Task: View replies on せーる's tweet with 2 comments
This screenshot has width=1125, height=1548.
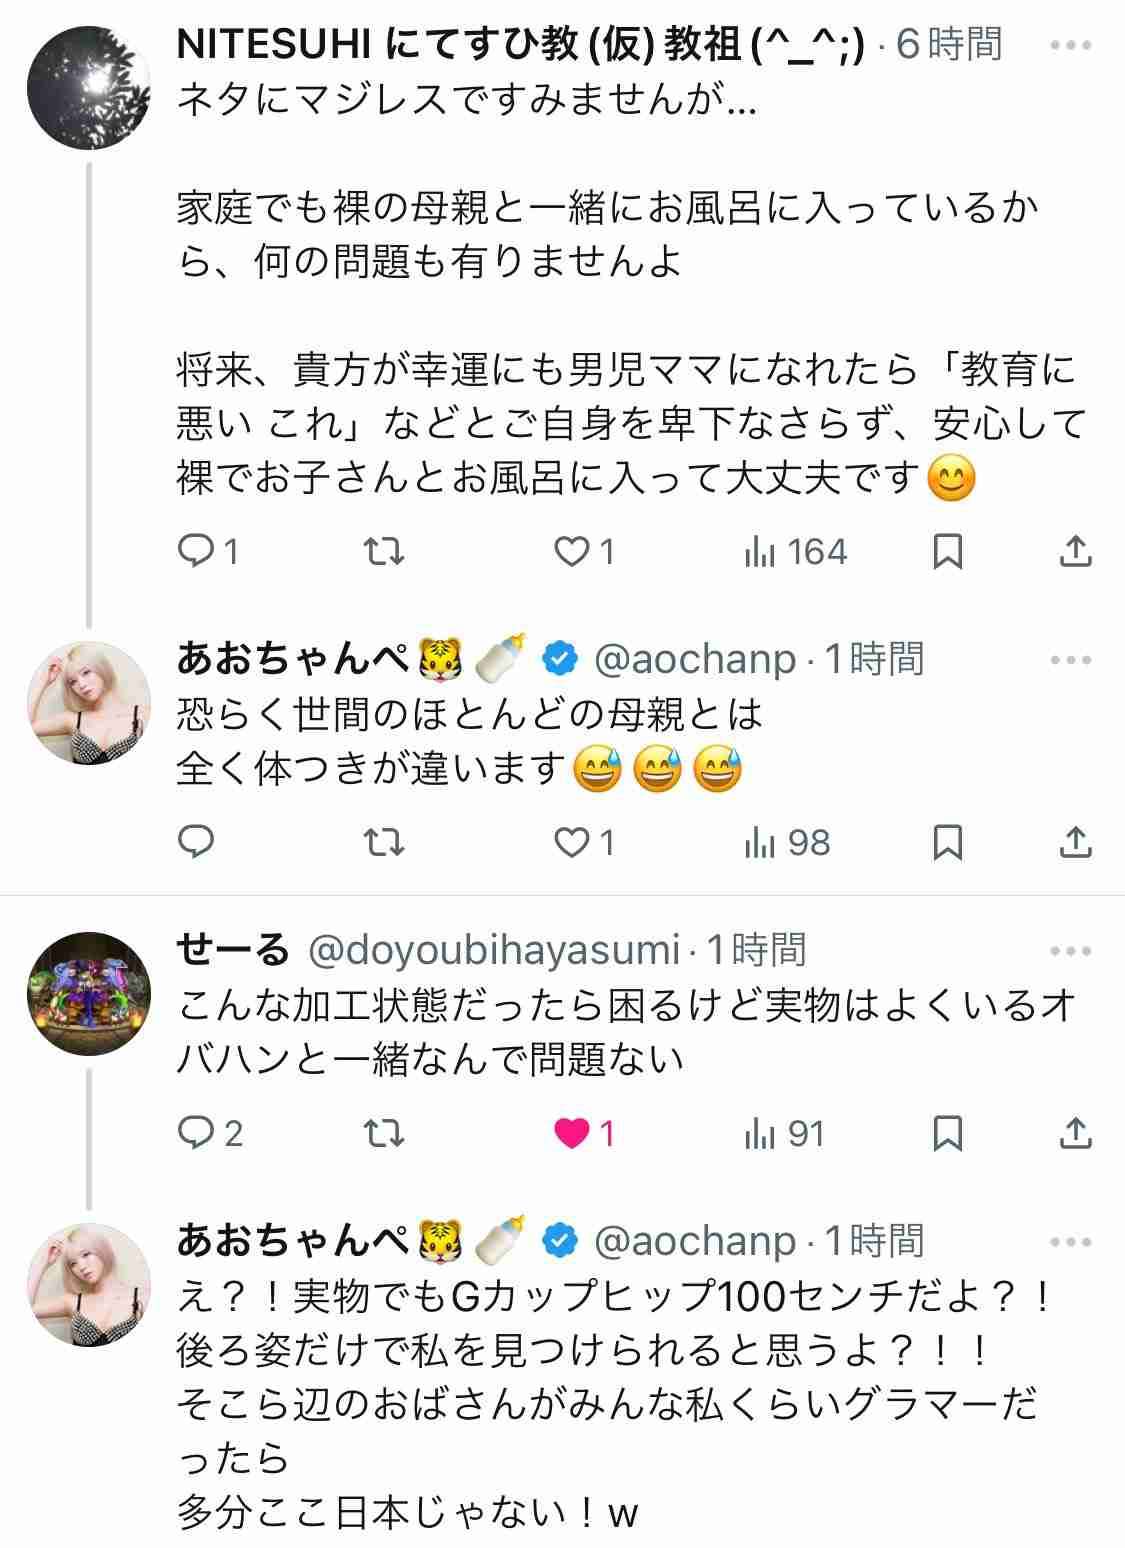Action: click(x=210, y=1133)
